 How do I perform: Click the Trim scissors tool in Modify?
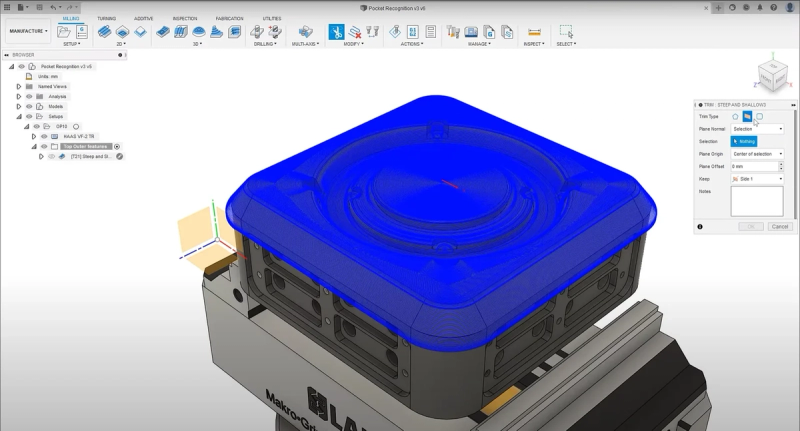coord(336,32)
